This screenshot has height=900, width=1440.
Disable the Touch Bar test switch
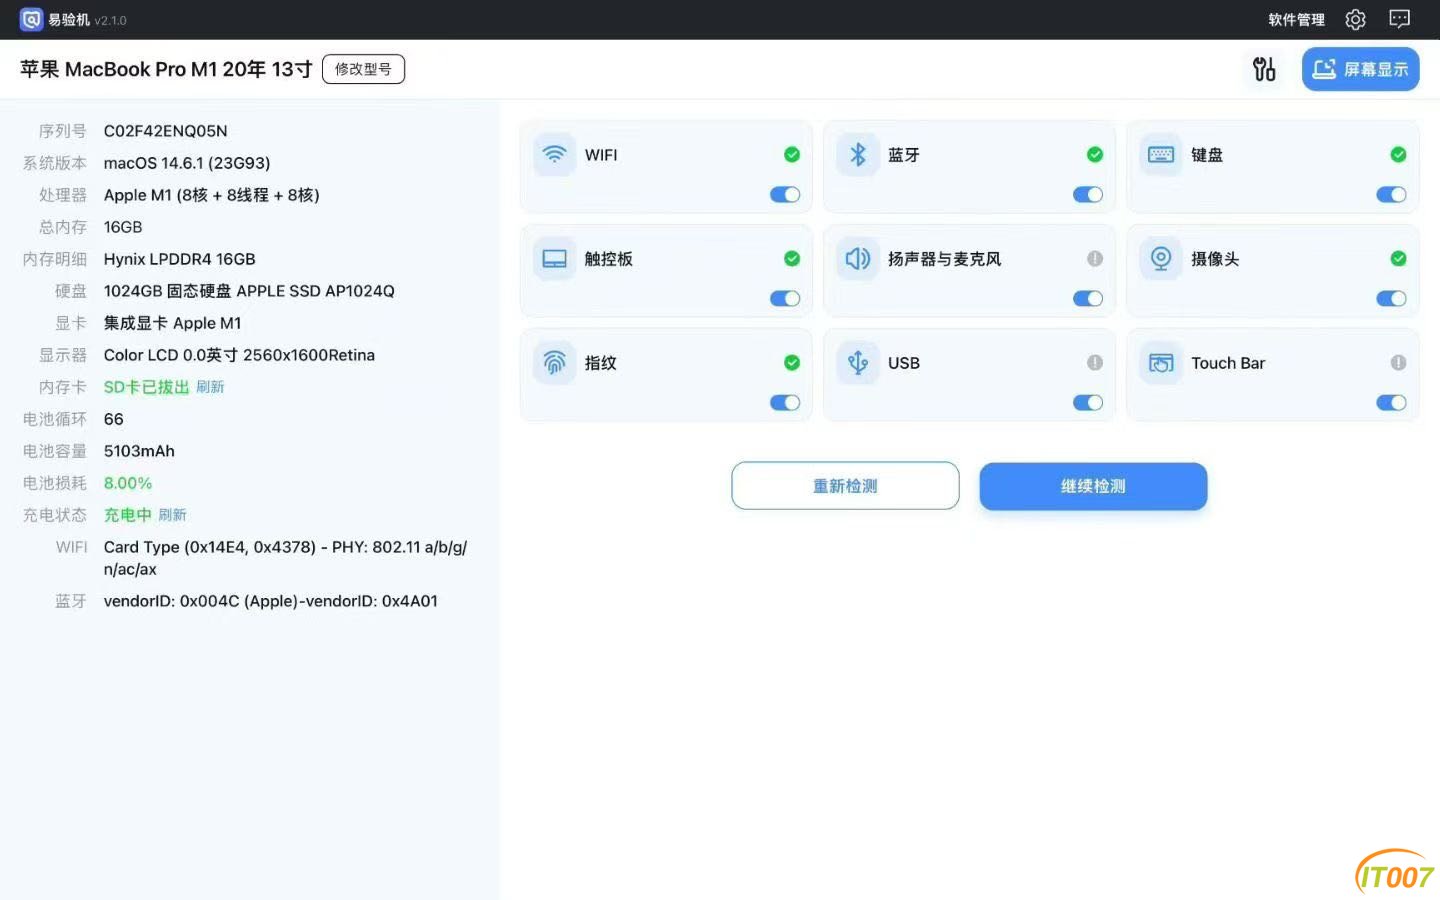[x=1391, y=403]
